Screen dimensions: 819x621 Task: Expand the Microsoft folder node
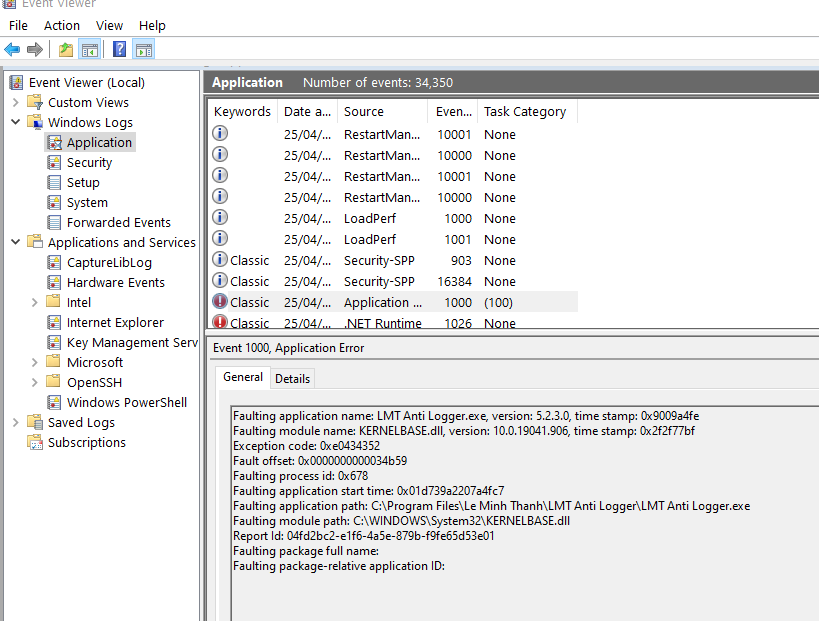(34, 362)
